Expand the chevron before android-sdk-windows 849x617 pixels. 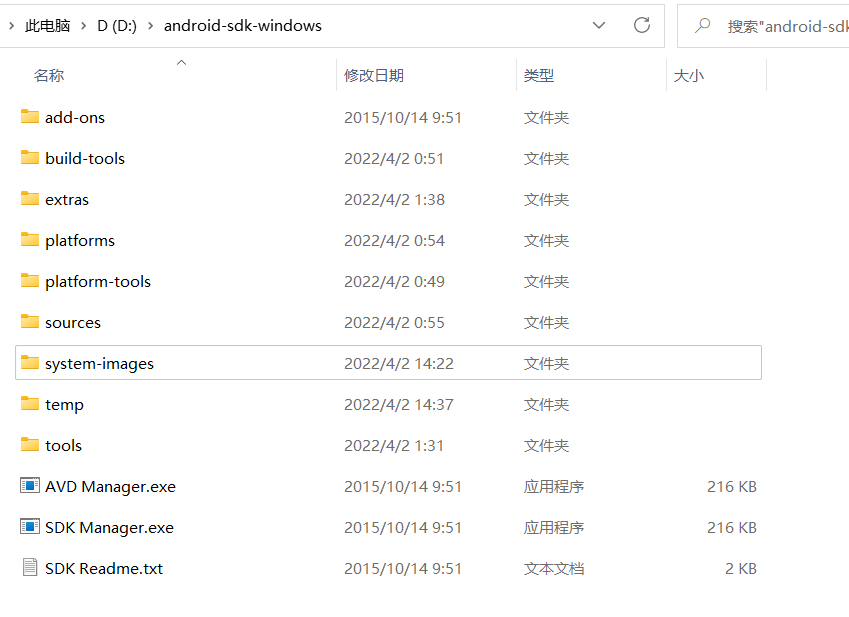point(151,25)
